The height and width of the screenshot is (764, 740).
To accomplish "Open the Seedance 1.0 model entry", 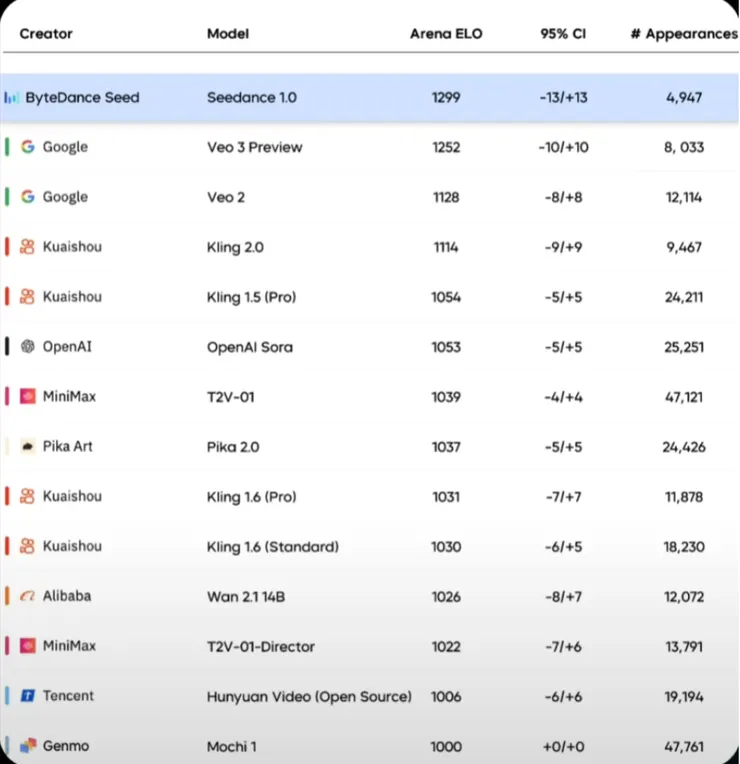I will pos(251,98).
